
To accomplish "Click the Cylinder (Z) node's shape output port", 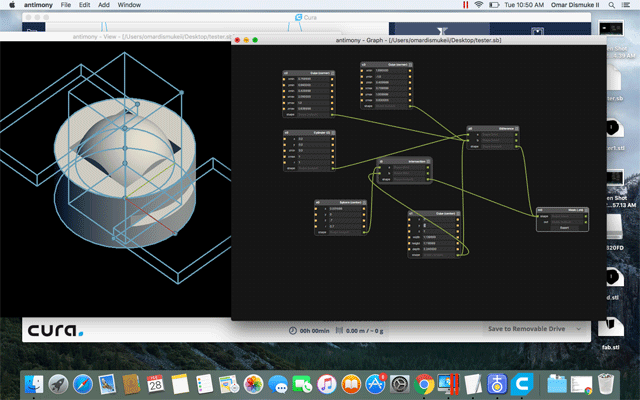I will pos(333,168).
